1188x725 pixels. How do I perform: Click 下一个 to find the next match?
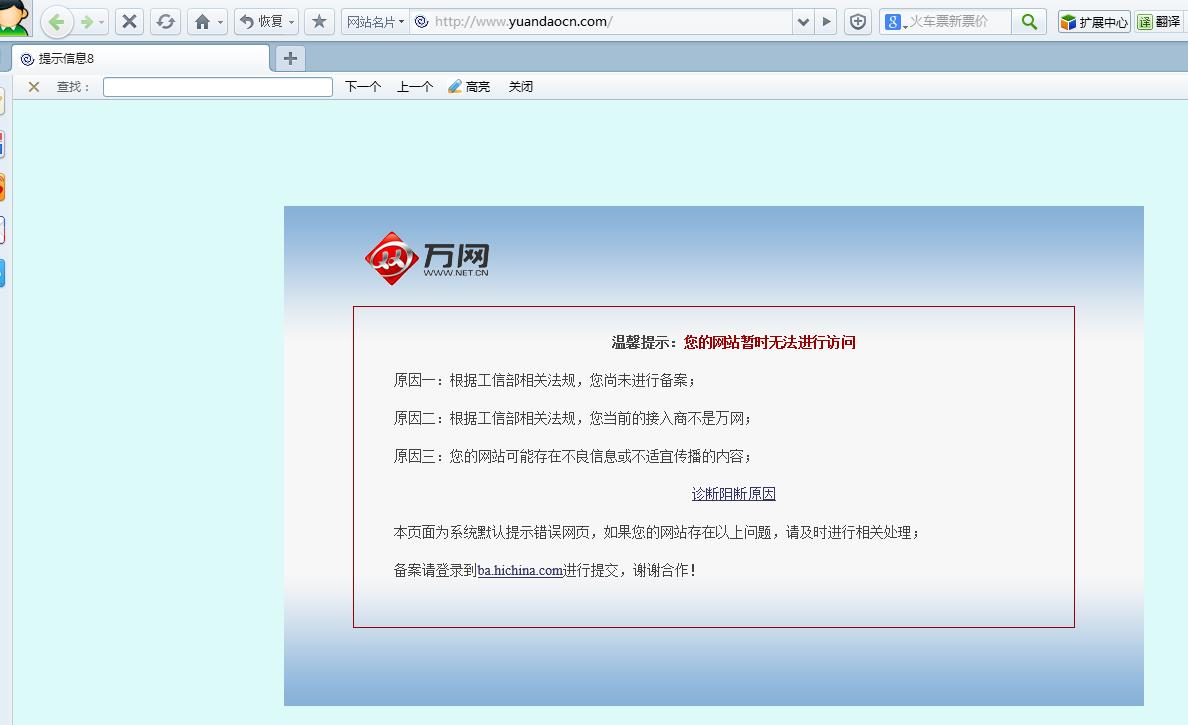[363, 87]
